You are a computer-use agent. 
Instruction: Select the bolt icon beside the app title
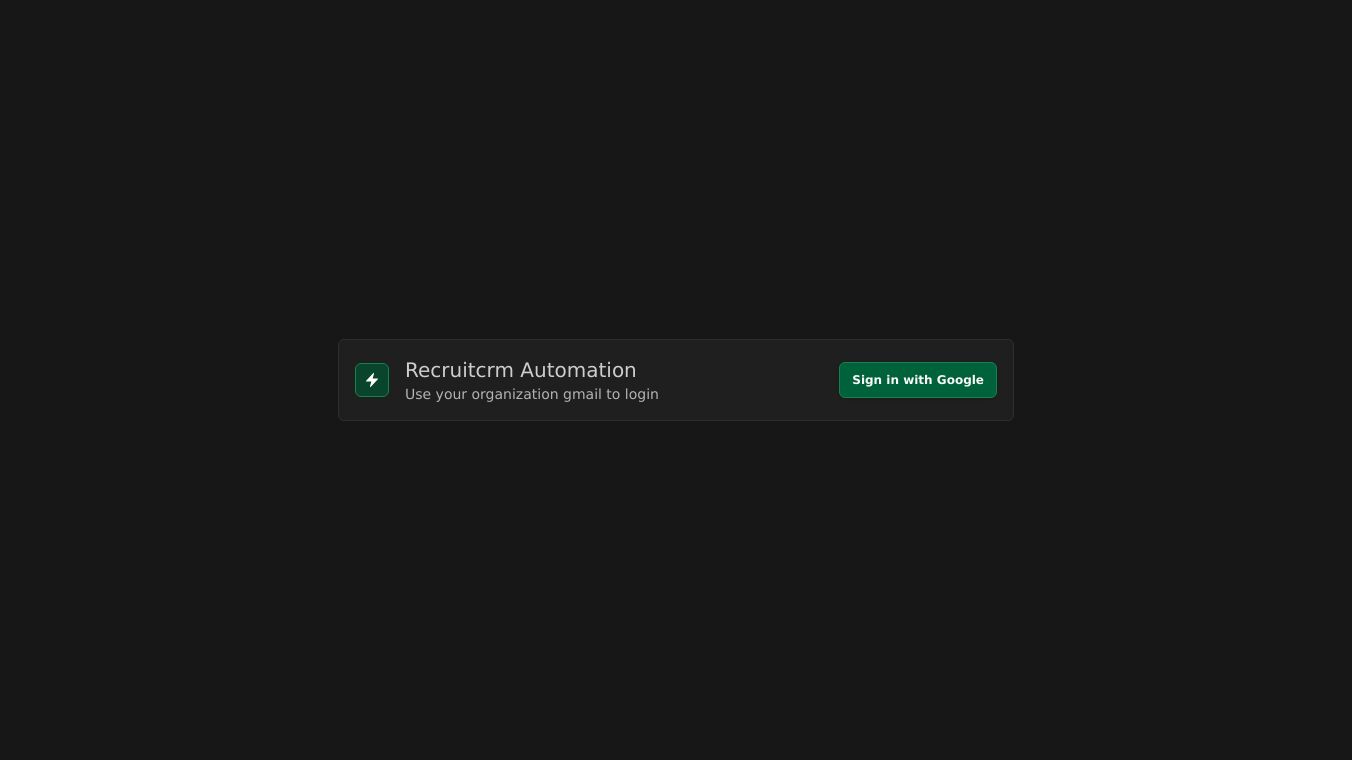click(372, 380)
